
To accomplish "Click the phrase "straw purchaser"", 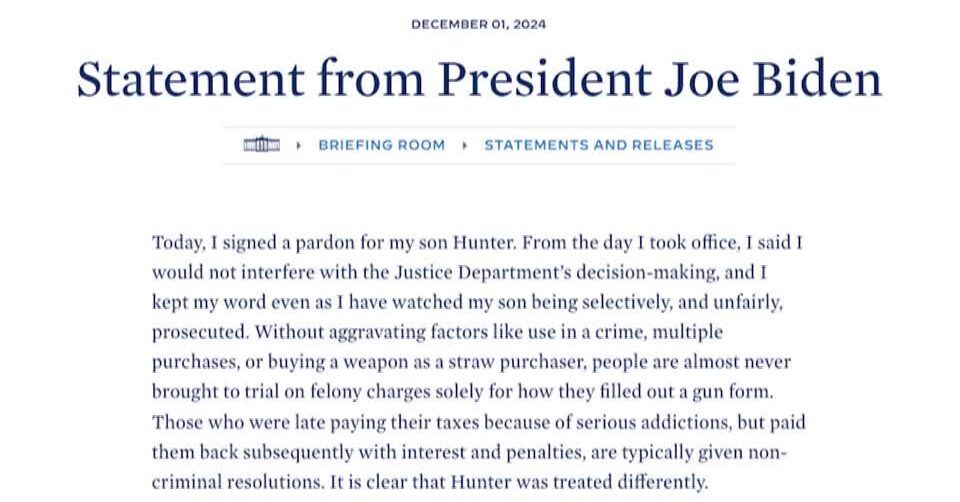I will click(x=517, y=361).
